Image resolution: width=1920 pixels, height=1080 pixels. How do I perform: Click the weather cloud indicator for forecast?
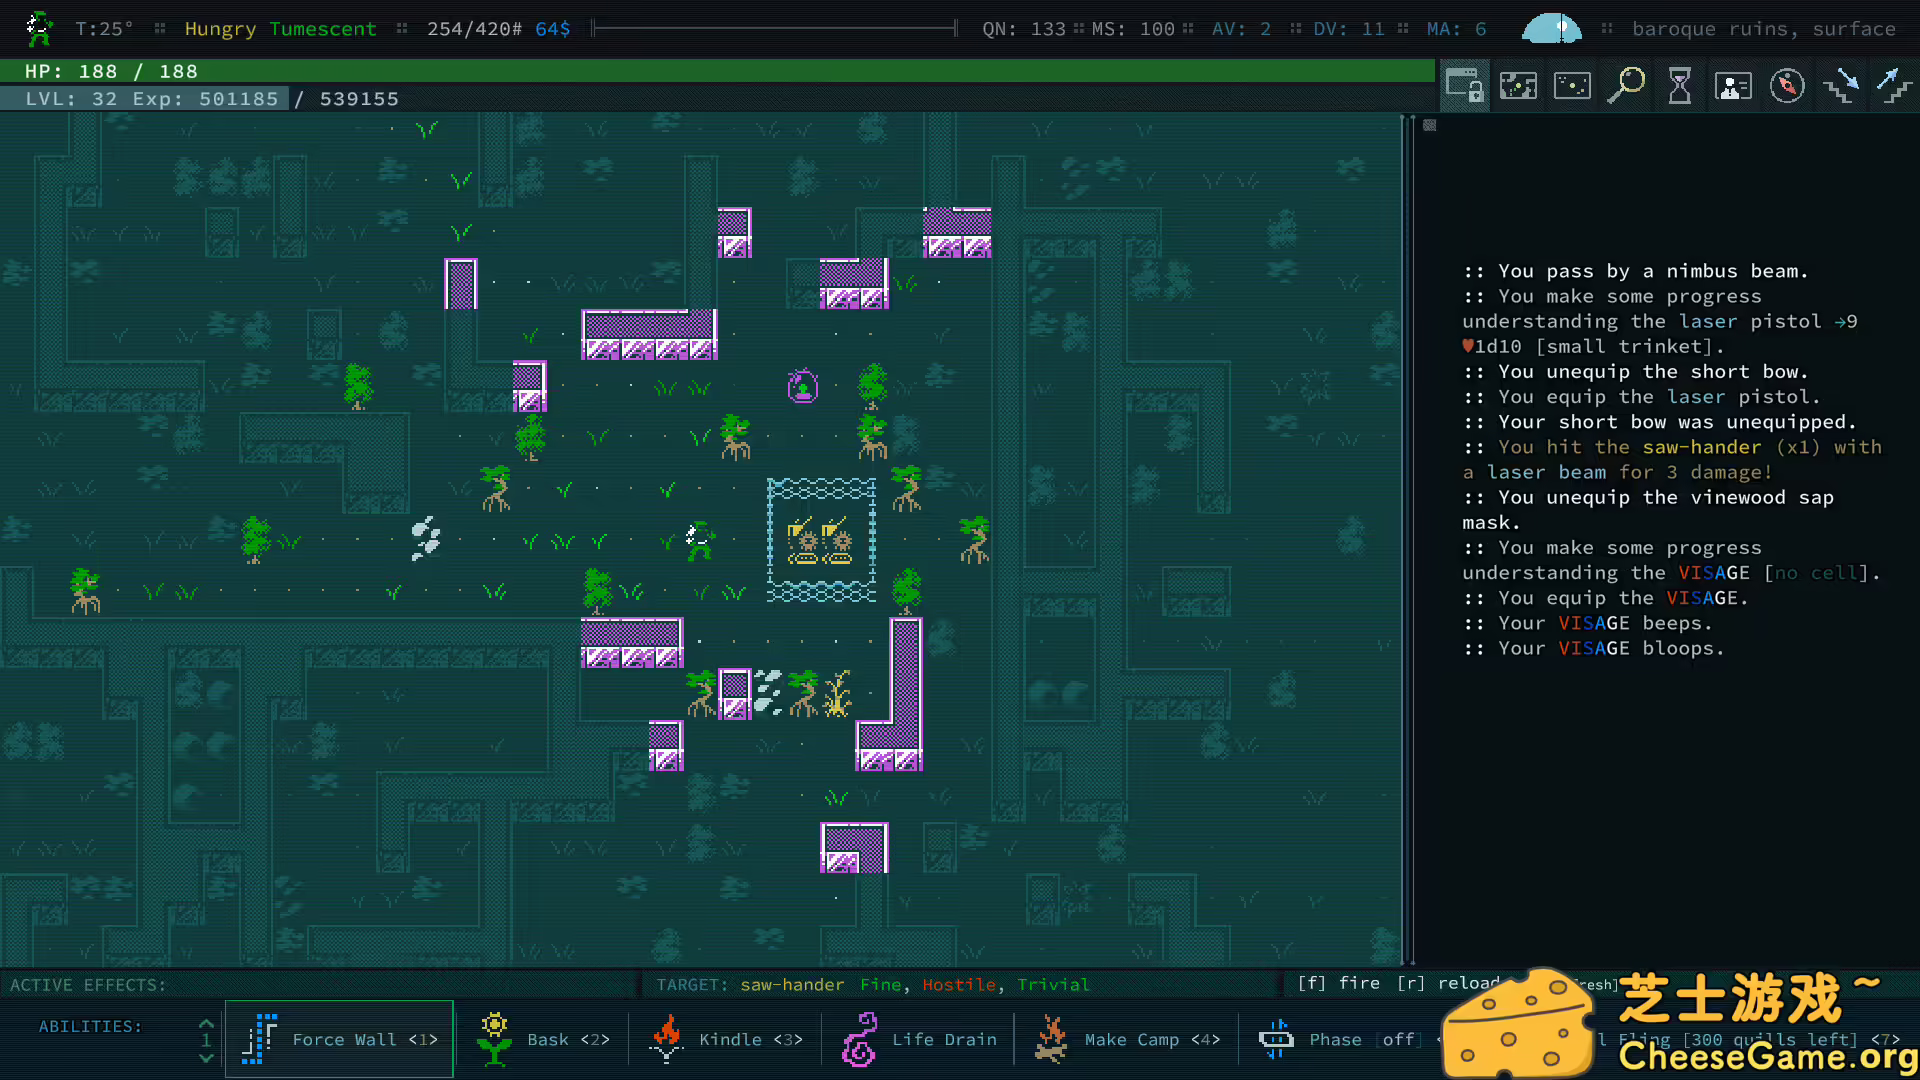click(1550, 28)
